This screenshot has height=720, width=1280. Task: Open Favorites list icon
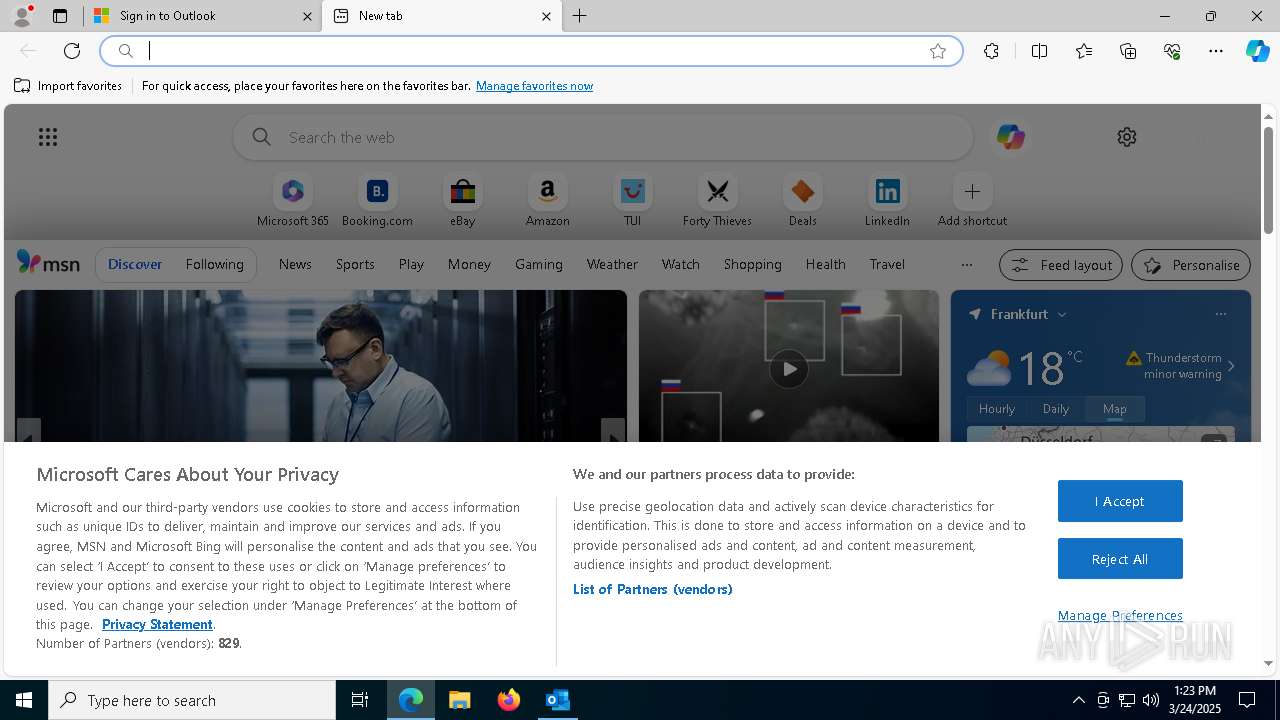point(1084,51)
